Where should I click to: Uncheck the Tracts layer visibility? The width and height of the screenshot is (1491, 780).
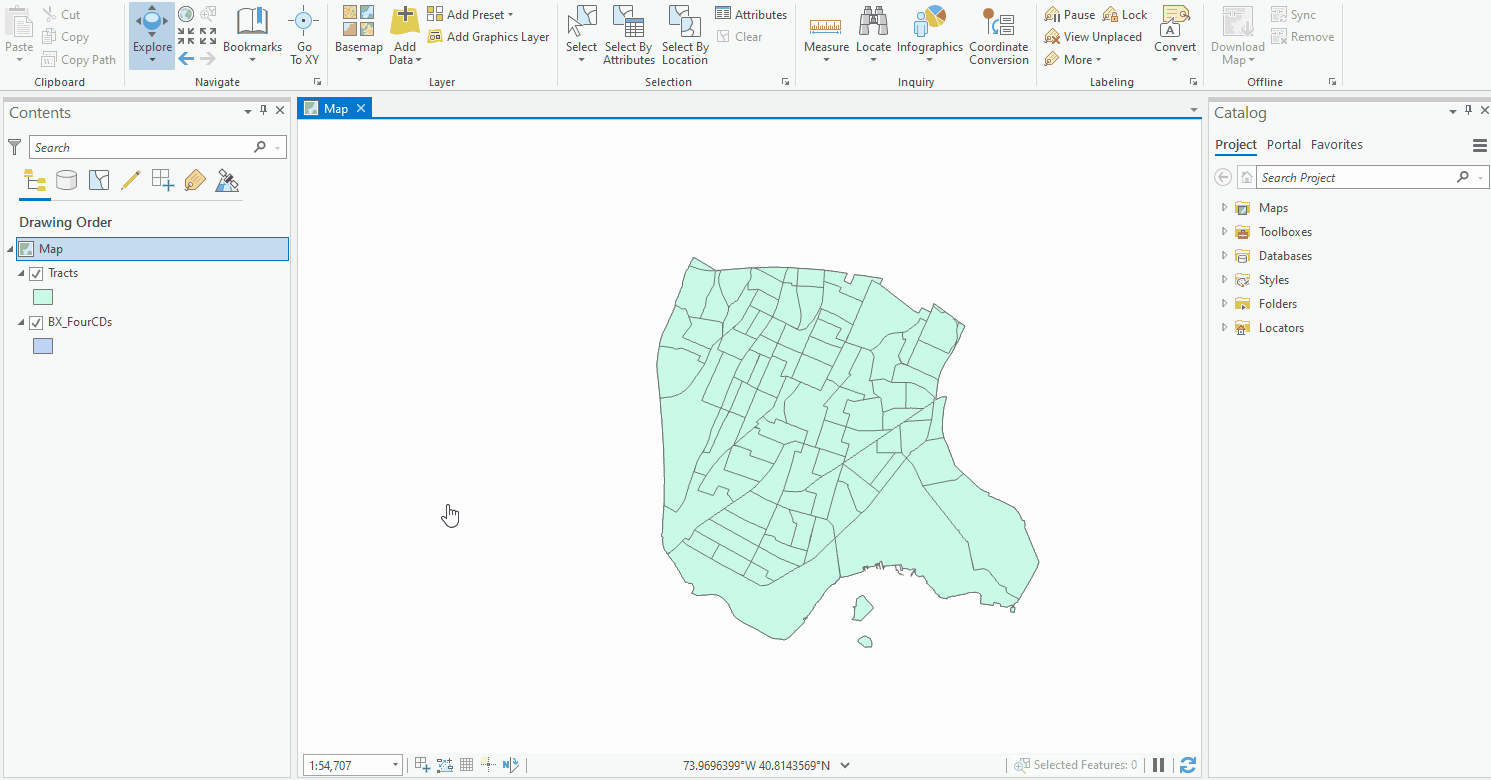coord(36,273)
